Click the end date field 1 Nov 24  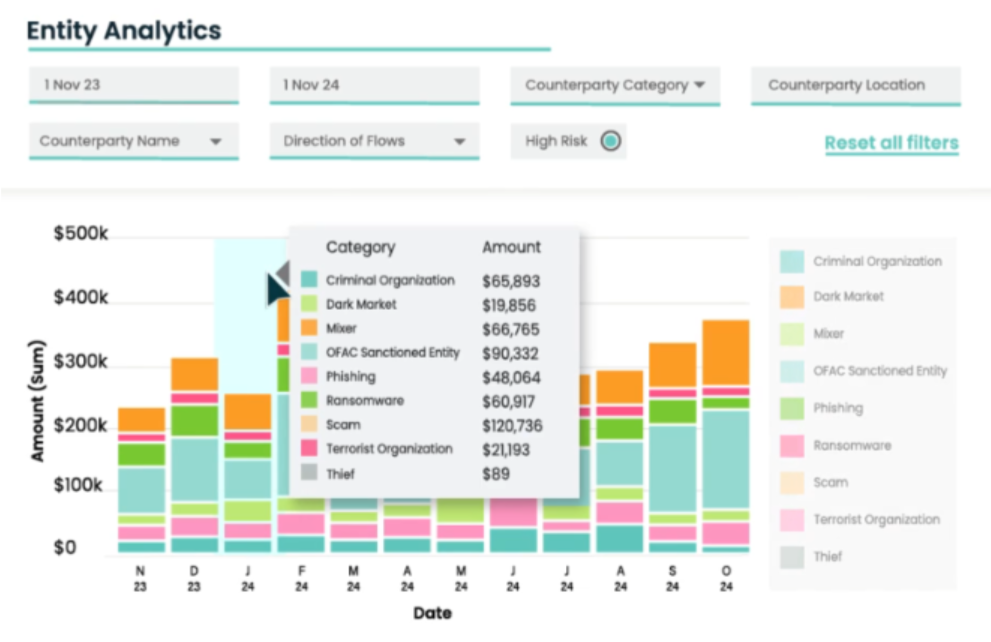374,86
